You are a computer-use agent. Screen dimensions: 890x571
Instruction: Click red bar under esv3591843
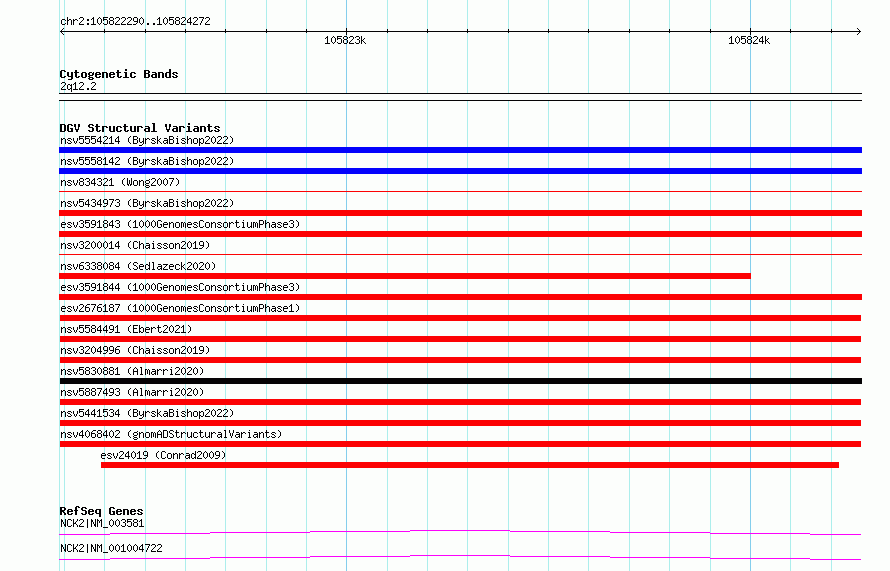click(x=460, y=234)
